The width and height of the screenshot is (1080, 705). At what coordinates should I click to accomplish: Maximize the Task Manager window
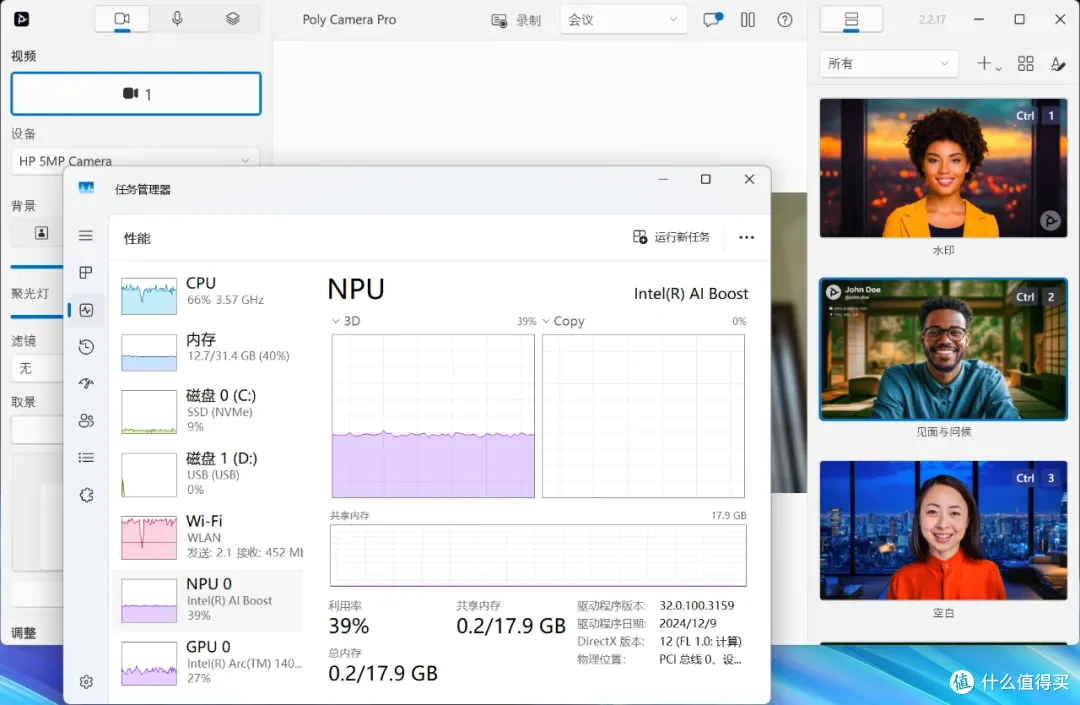click(x=705, y=179)
